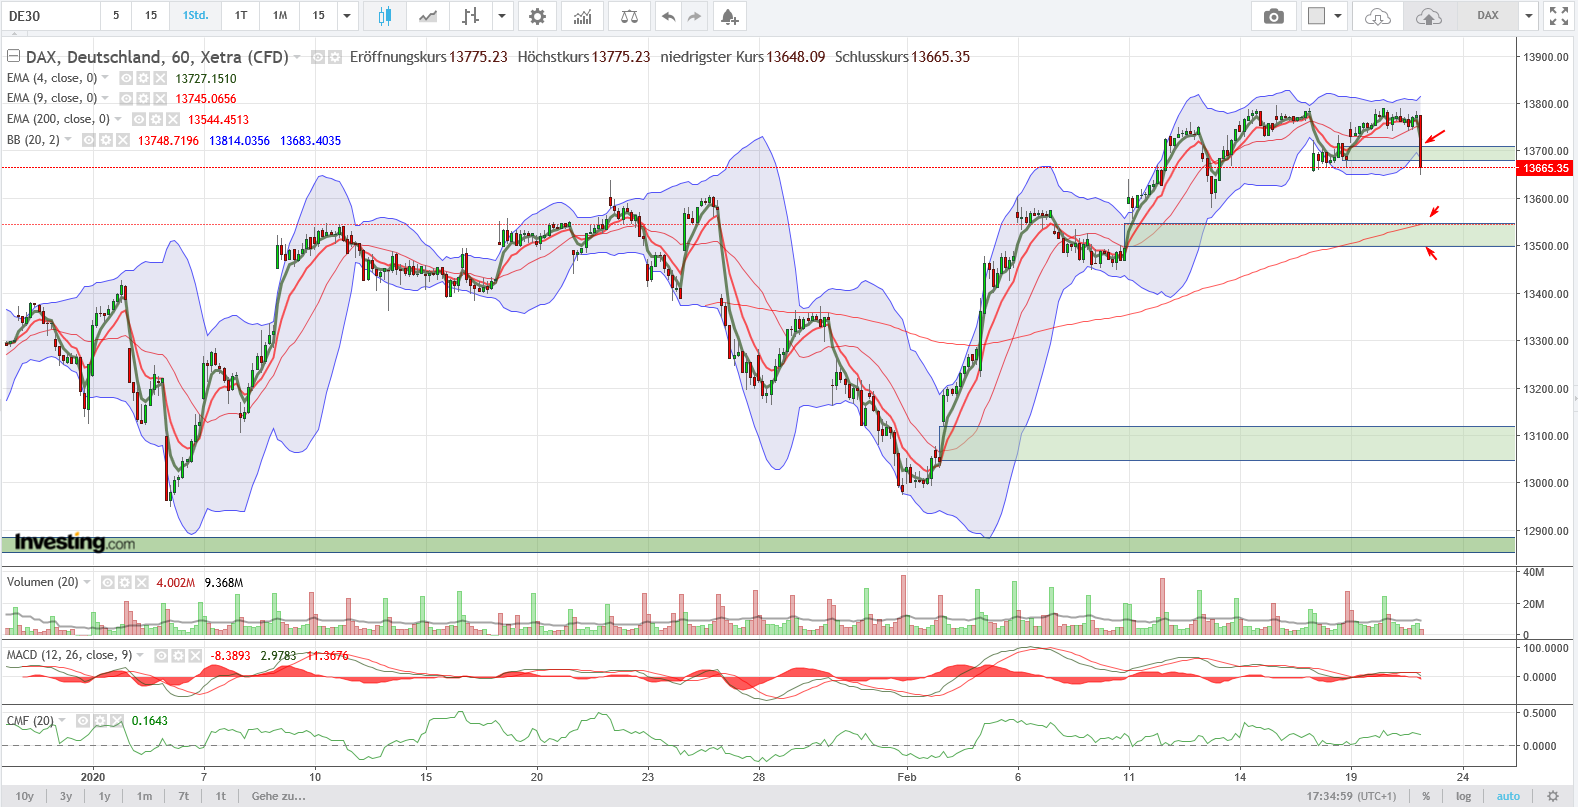Open chart settings gear
Screen dimensions: 1578x807
(537, 16)
